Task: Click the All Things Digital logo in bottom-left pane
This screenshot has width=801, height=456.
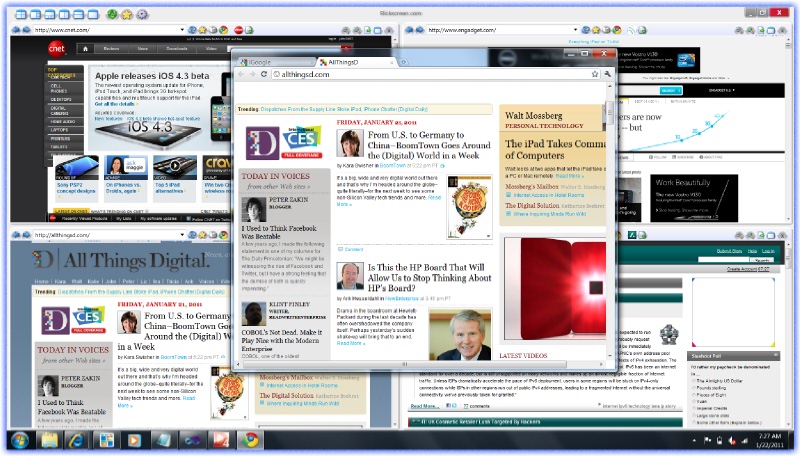Action: (122, 260)
